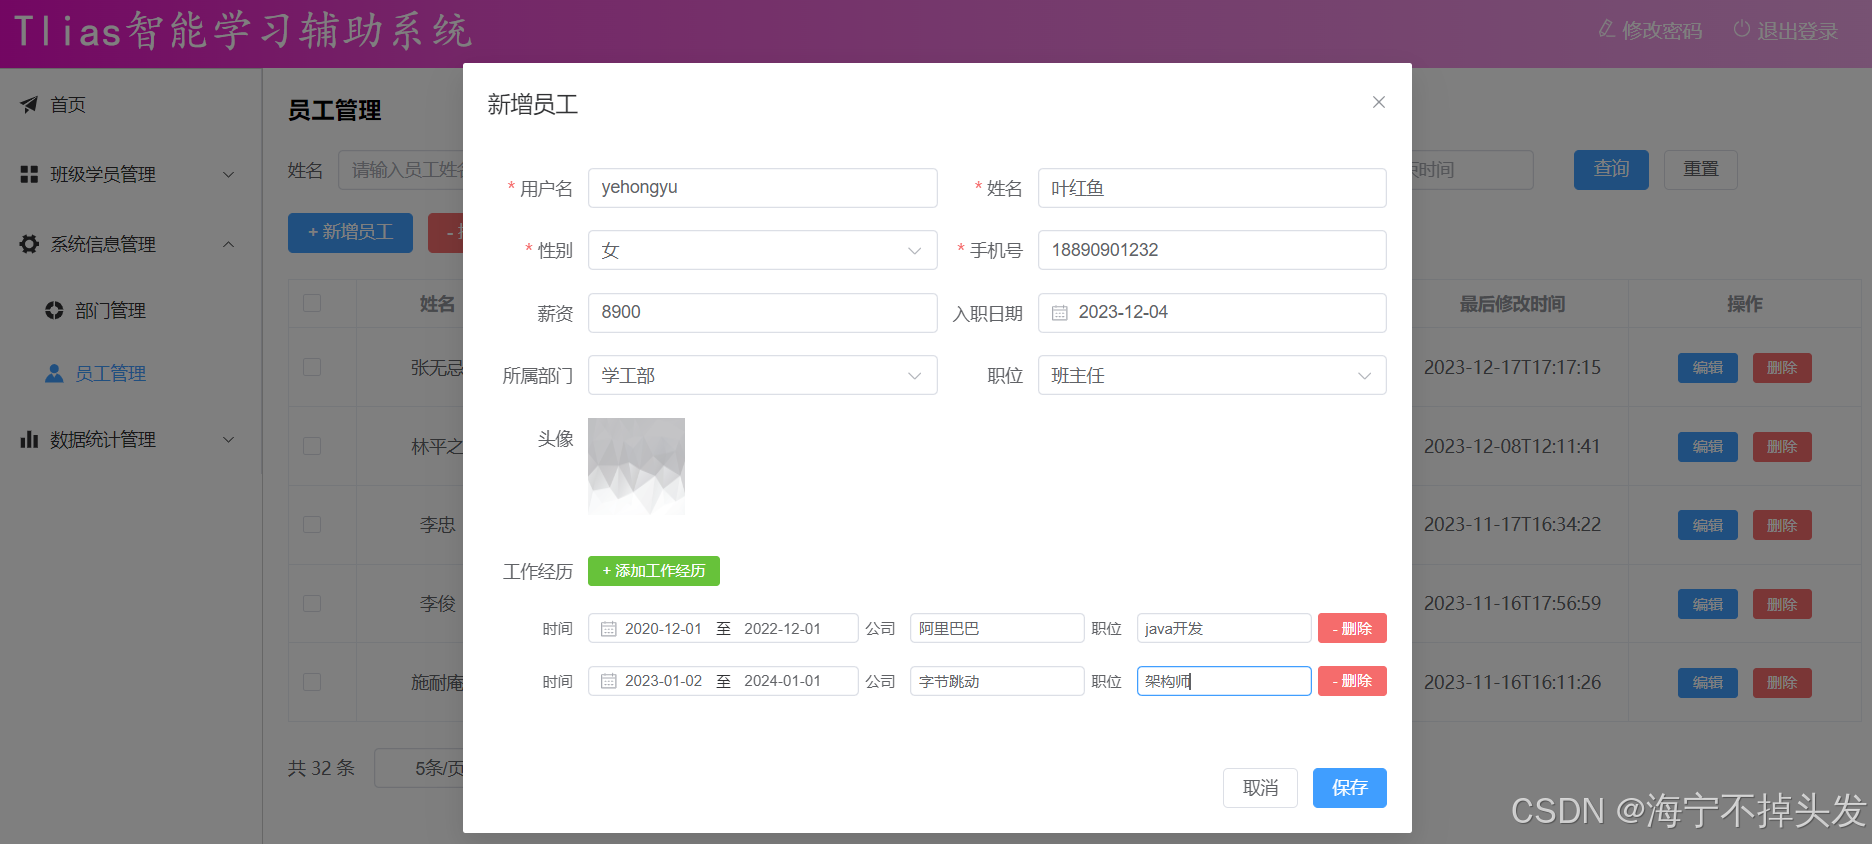The height and width of the screenshot is (844, 1872).
Task: Click the 职位 field containing 架构师
Action: [x=1224, y=681]
